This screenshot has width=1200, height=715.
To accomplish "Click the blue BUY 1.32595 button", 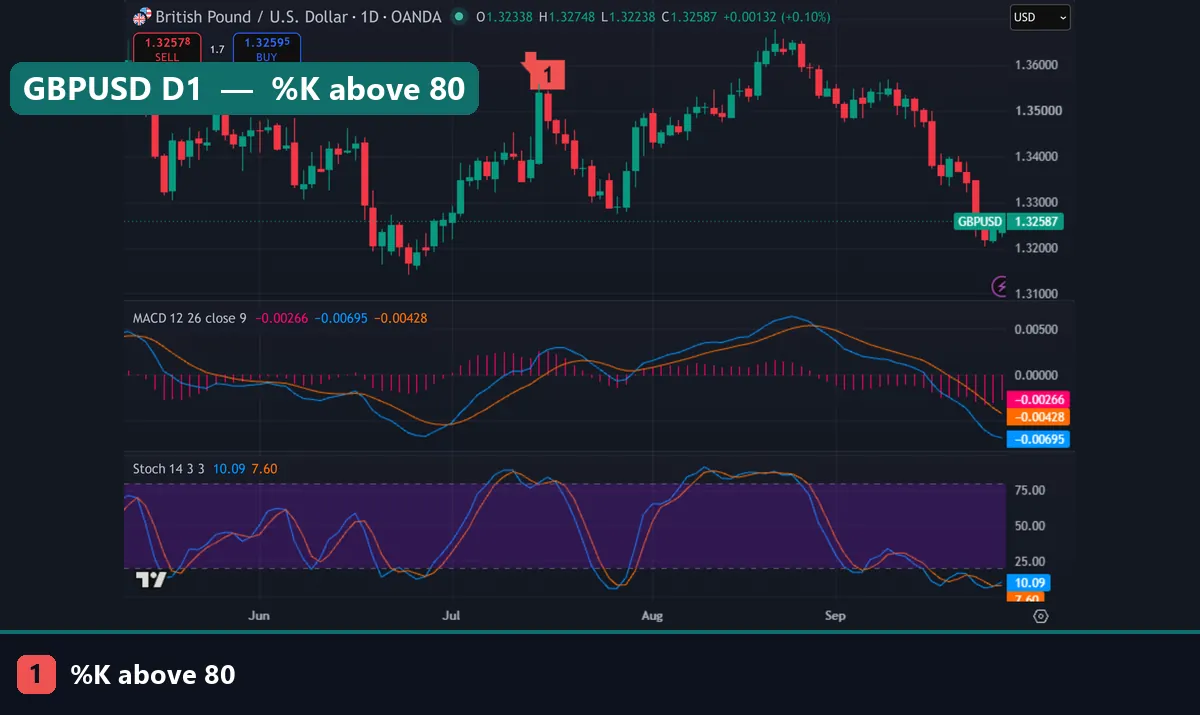I will [267, 48].
